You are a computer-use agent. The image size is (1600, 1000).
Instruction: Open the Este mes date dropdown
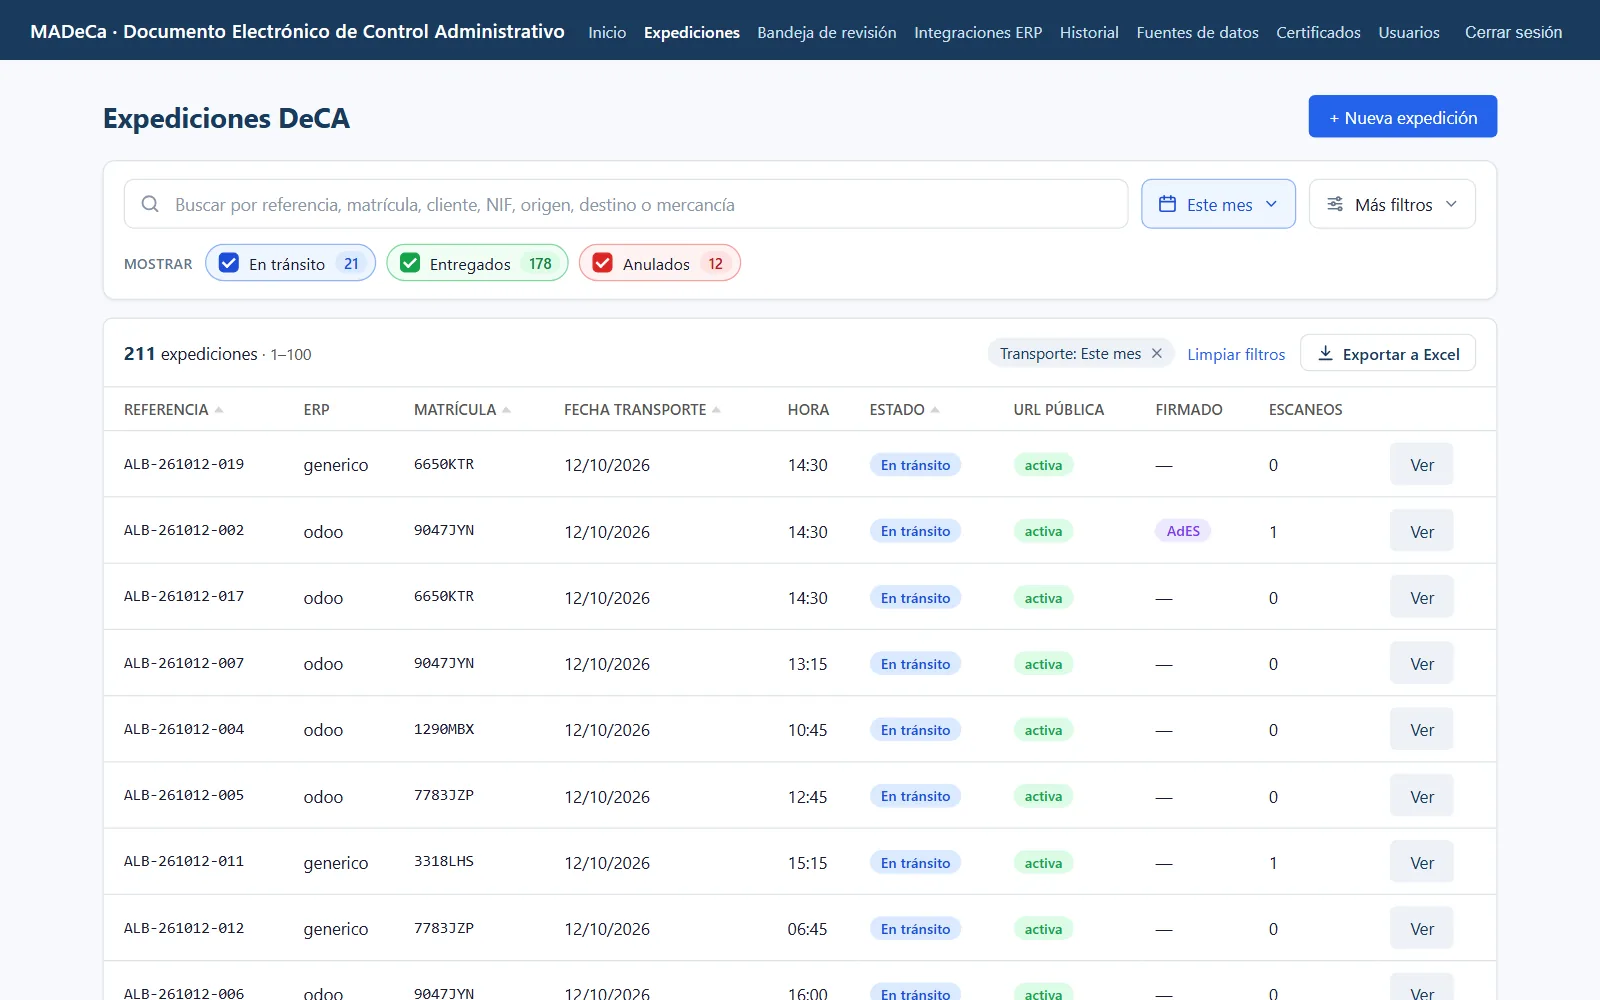point(1218,204)
